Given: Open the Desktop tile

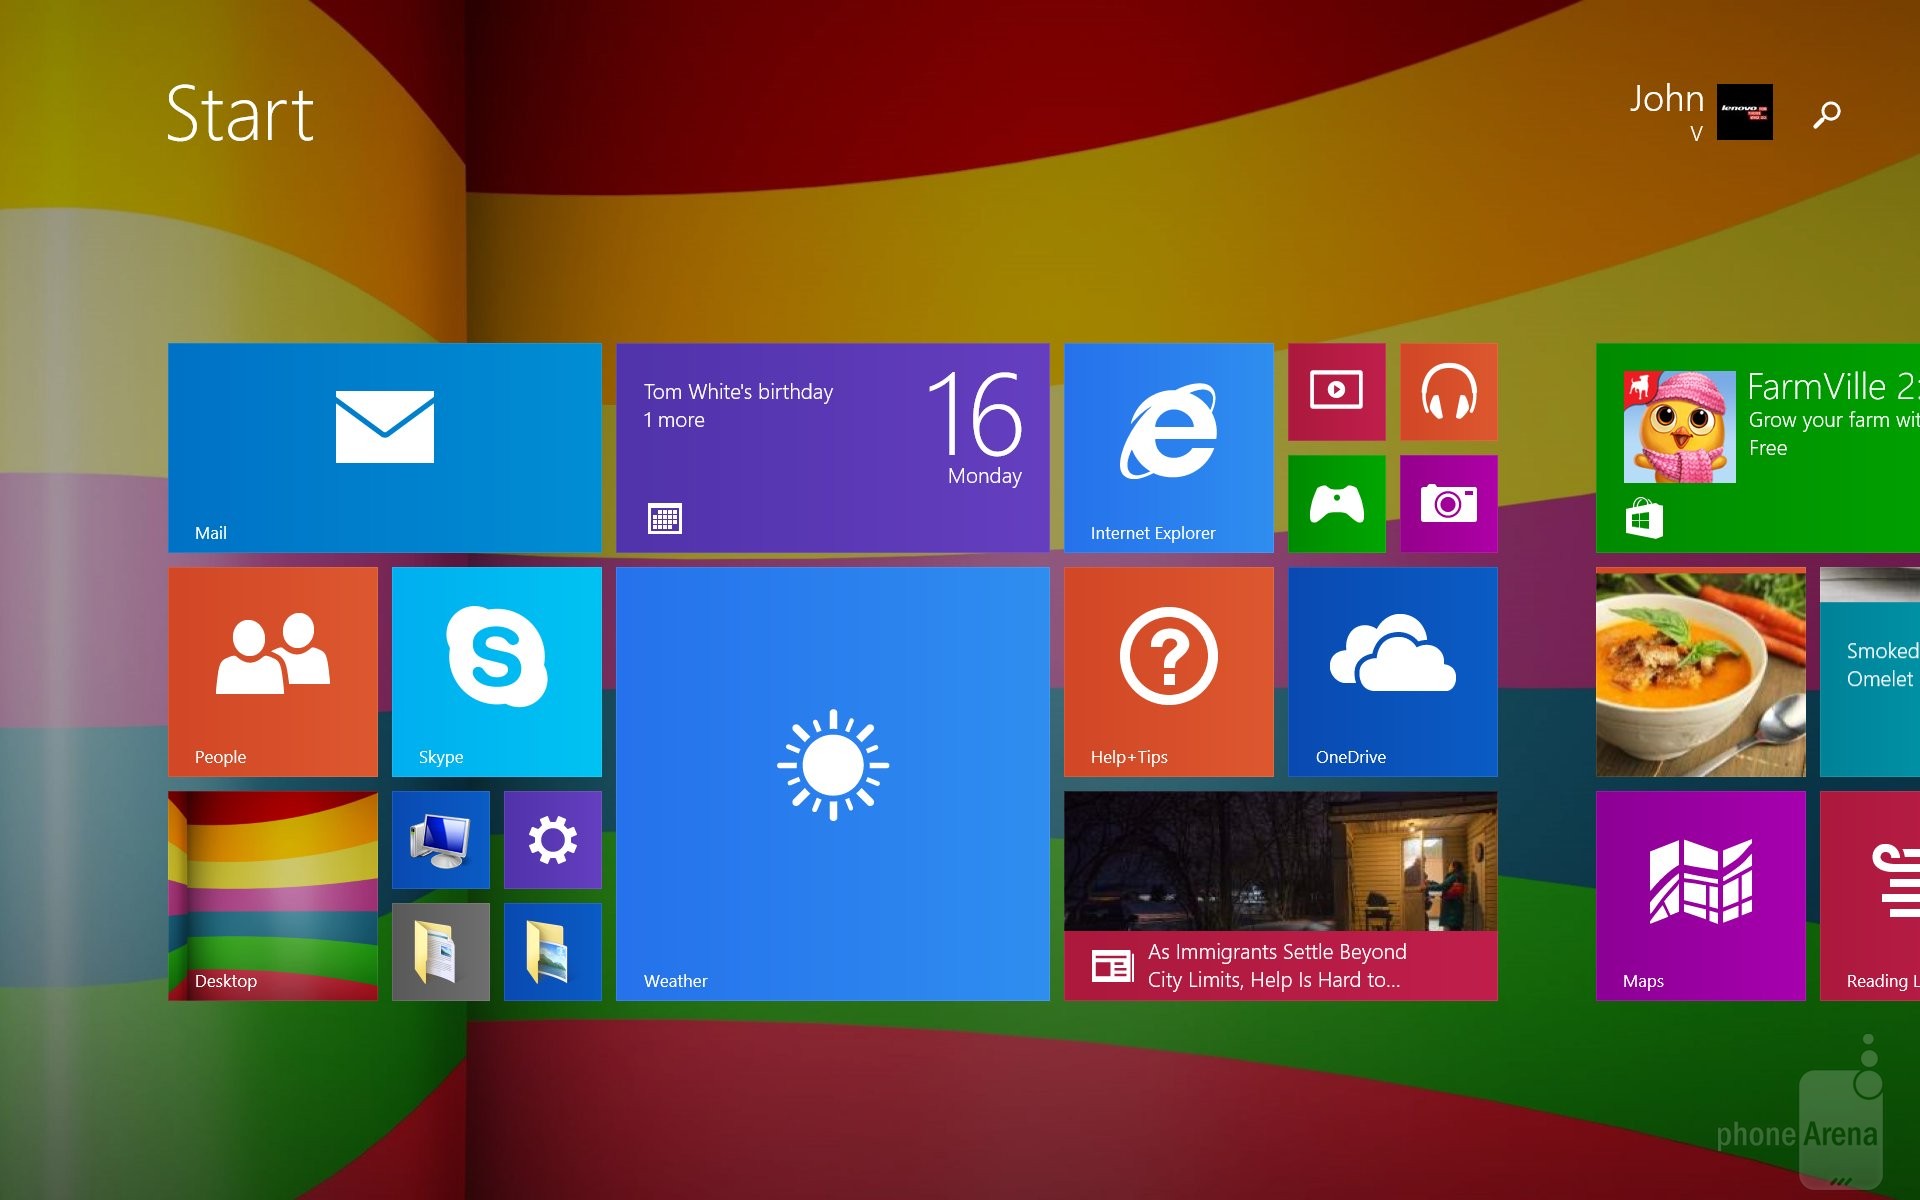Looking at the screenshot, I should [x=272, y=895].
